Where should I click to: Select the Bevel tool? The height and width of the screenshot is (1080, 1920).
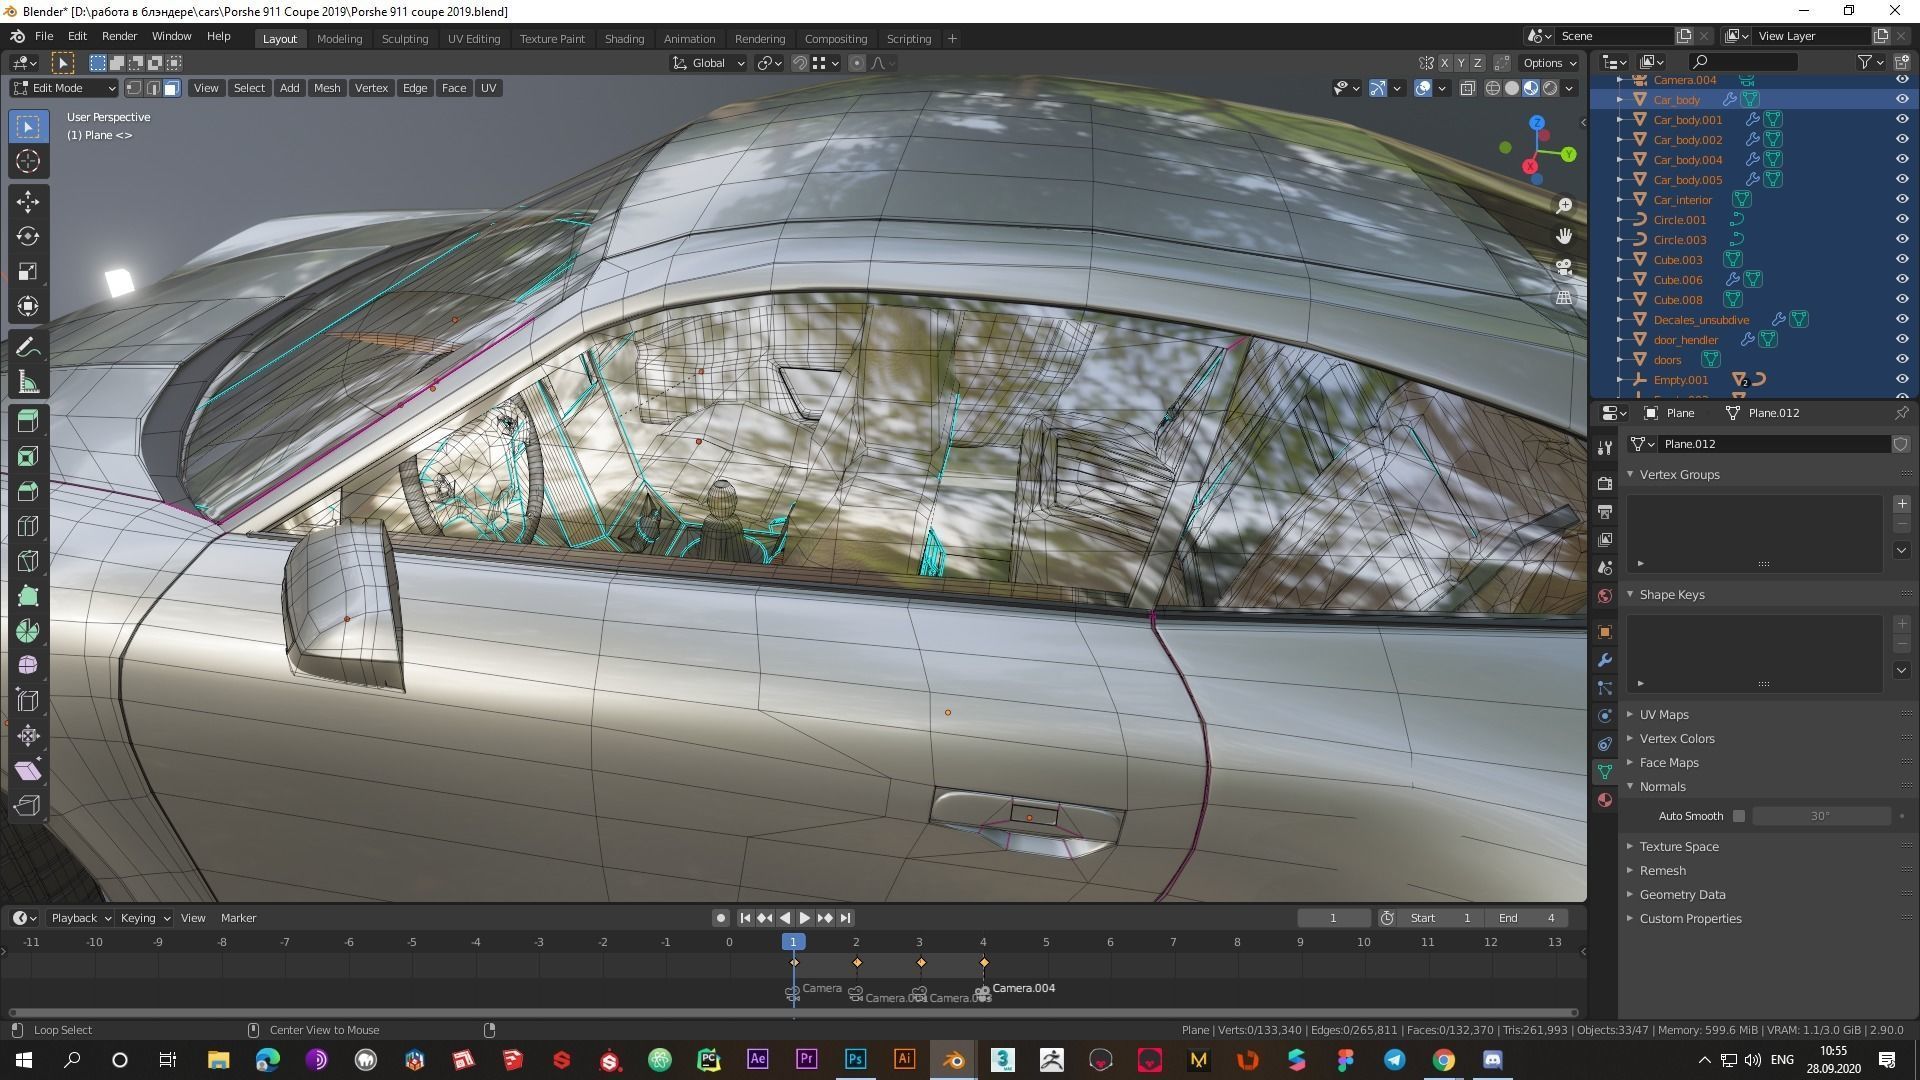tap(28, 491)
